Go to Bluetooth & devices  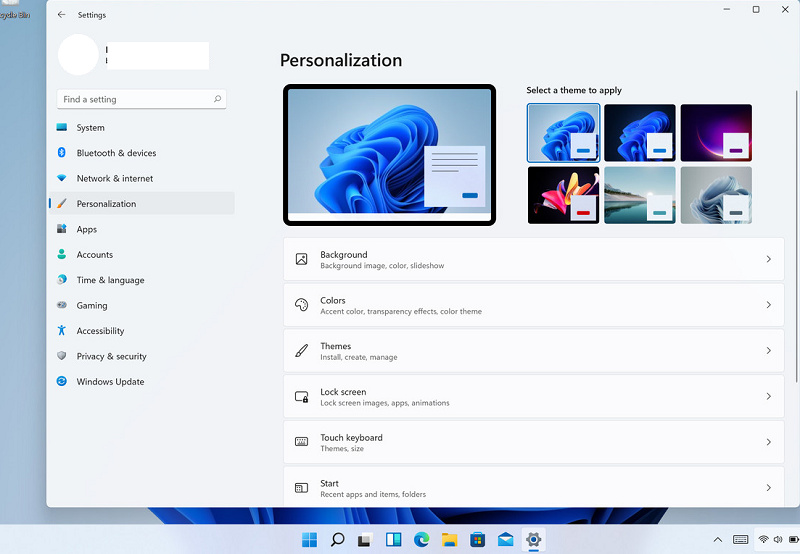coord(142,153)
